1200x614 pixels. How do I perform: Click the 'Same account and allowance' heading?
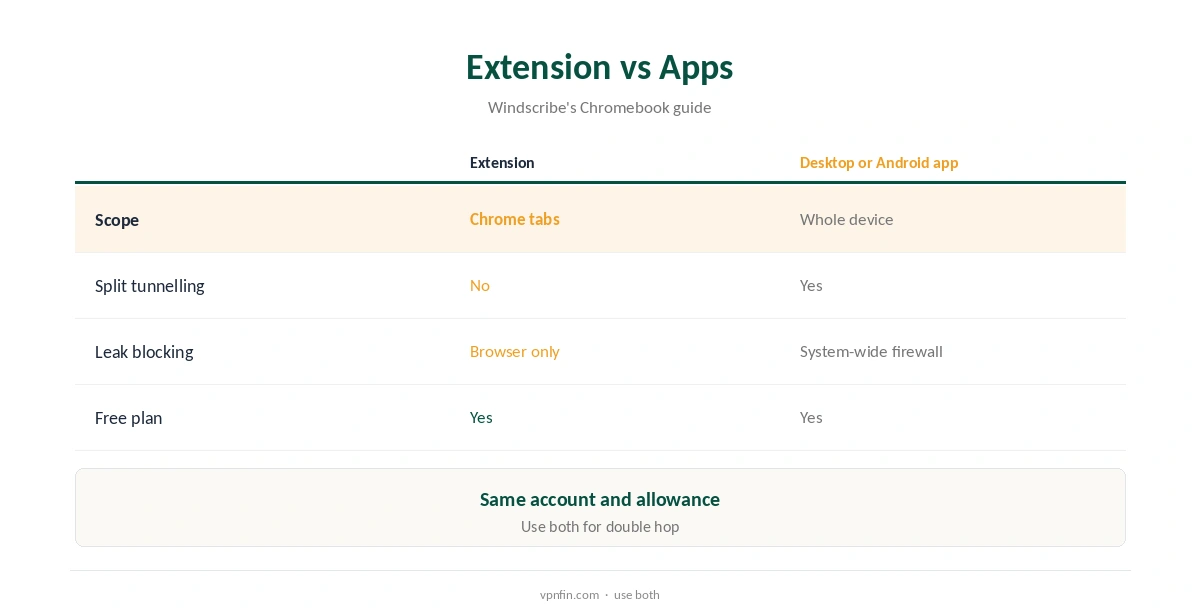click(x=600, y=499)
